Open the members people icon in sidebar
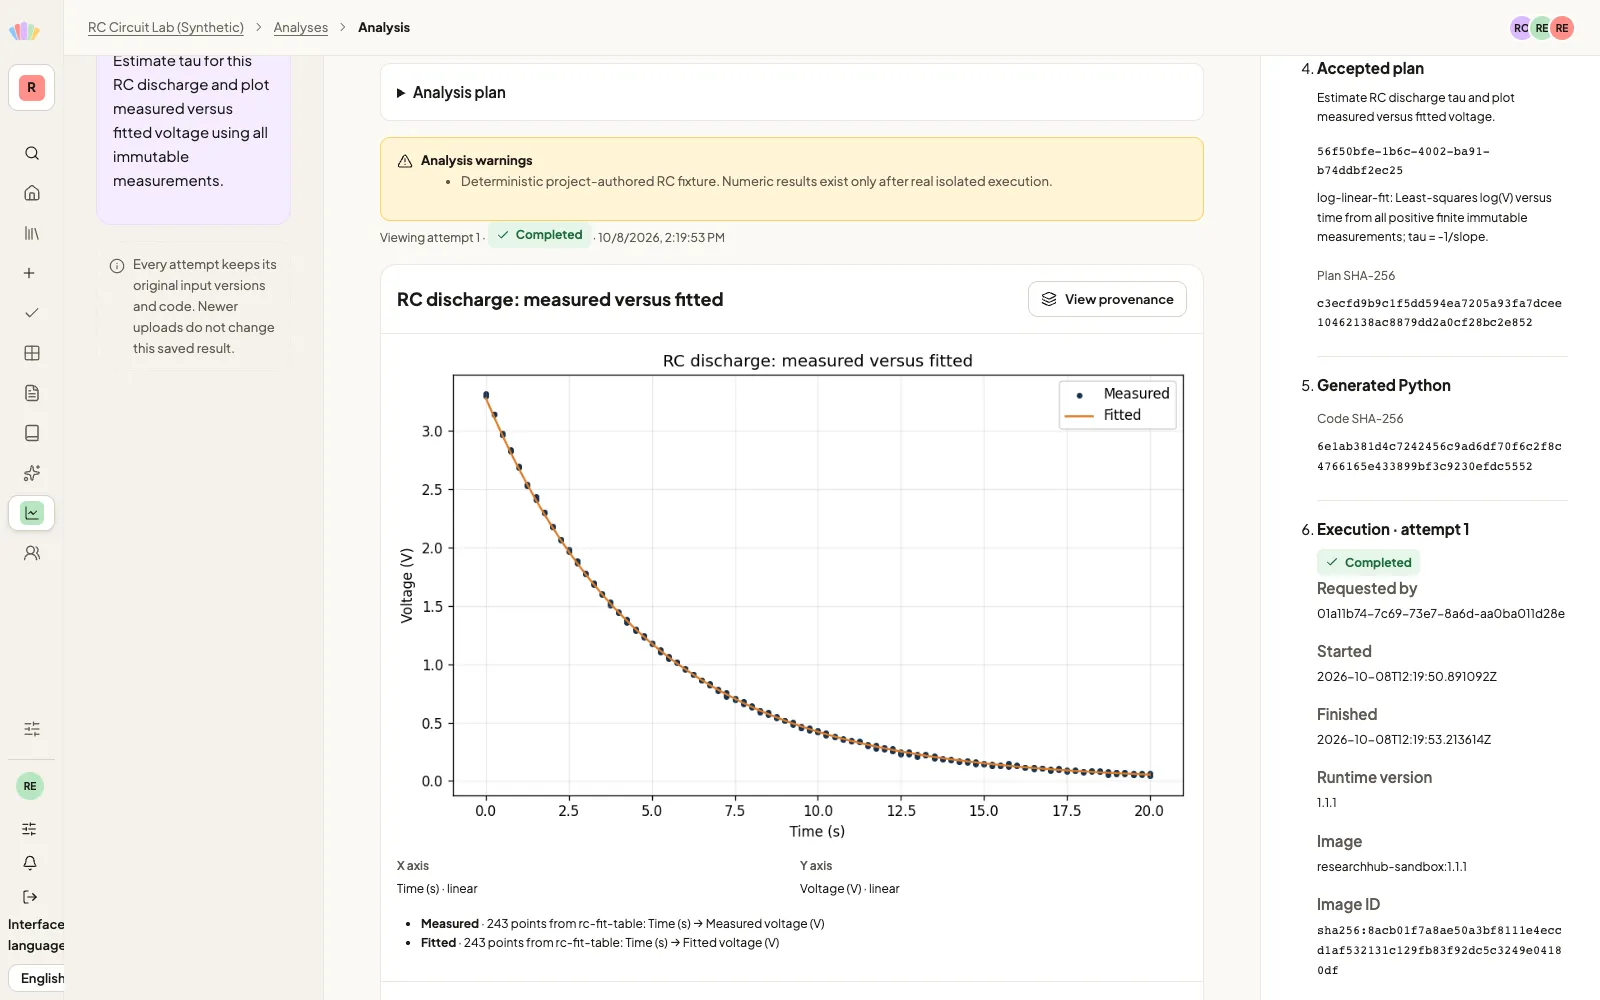 pyautogui.click(x=32, y=553)
